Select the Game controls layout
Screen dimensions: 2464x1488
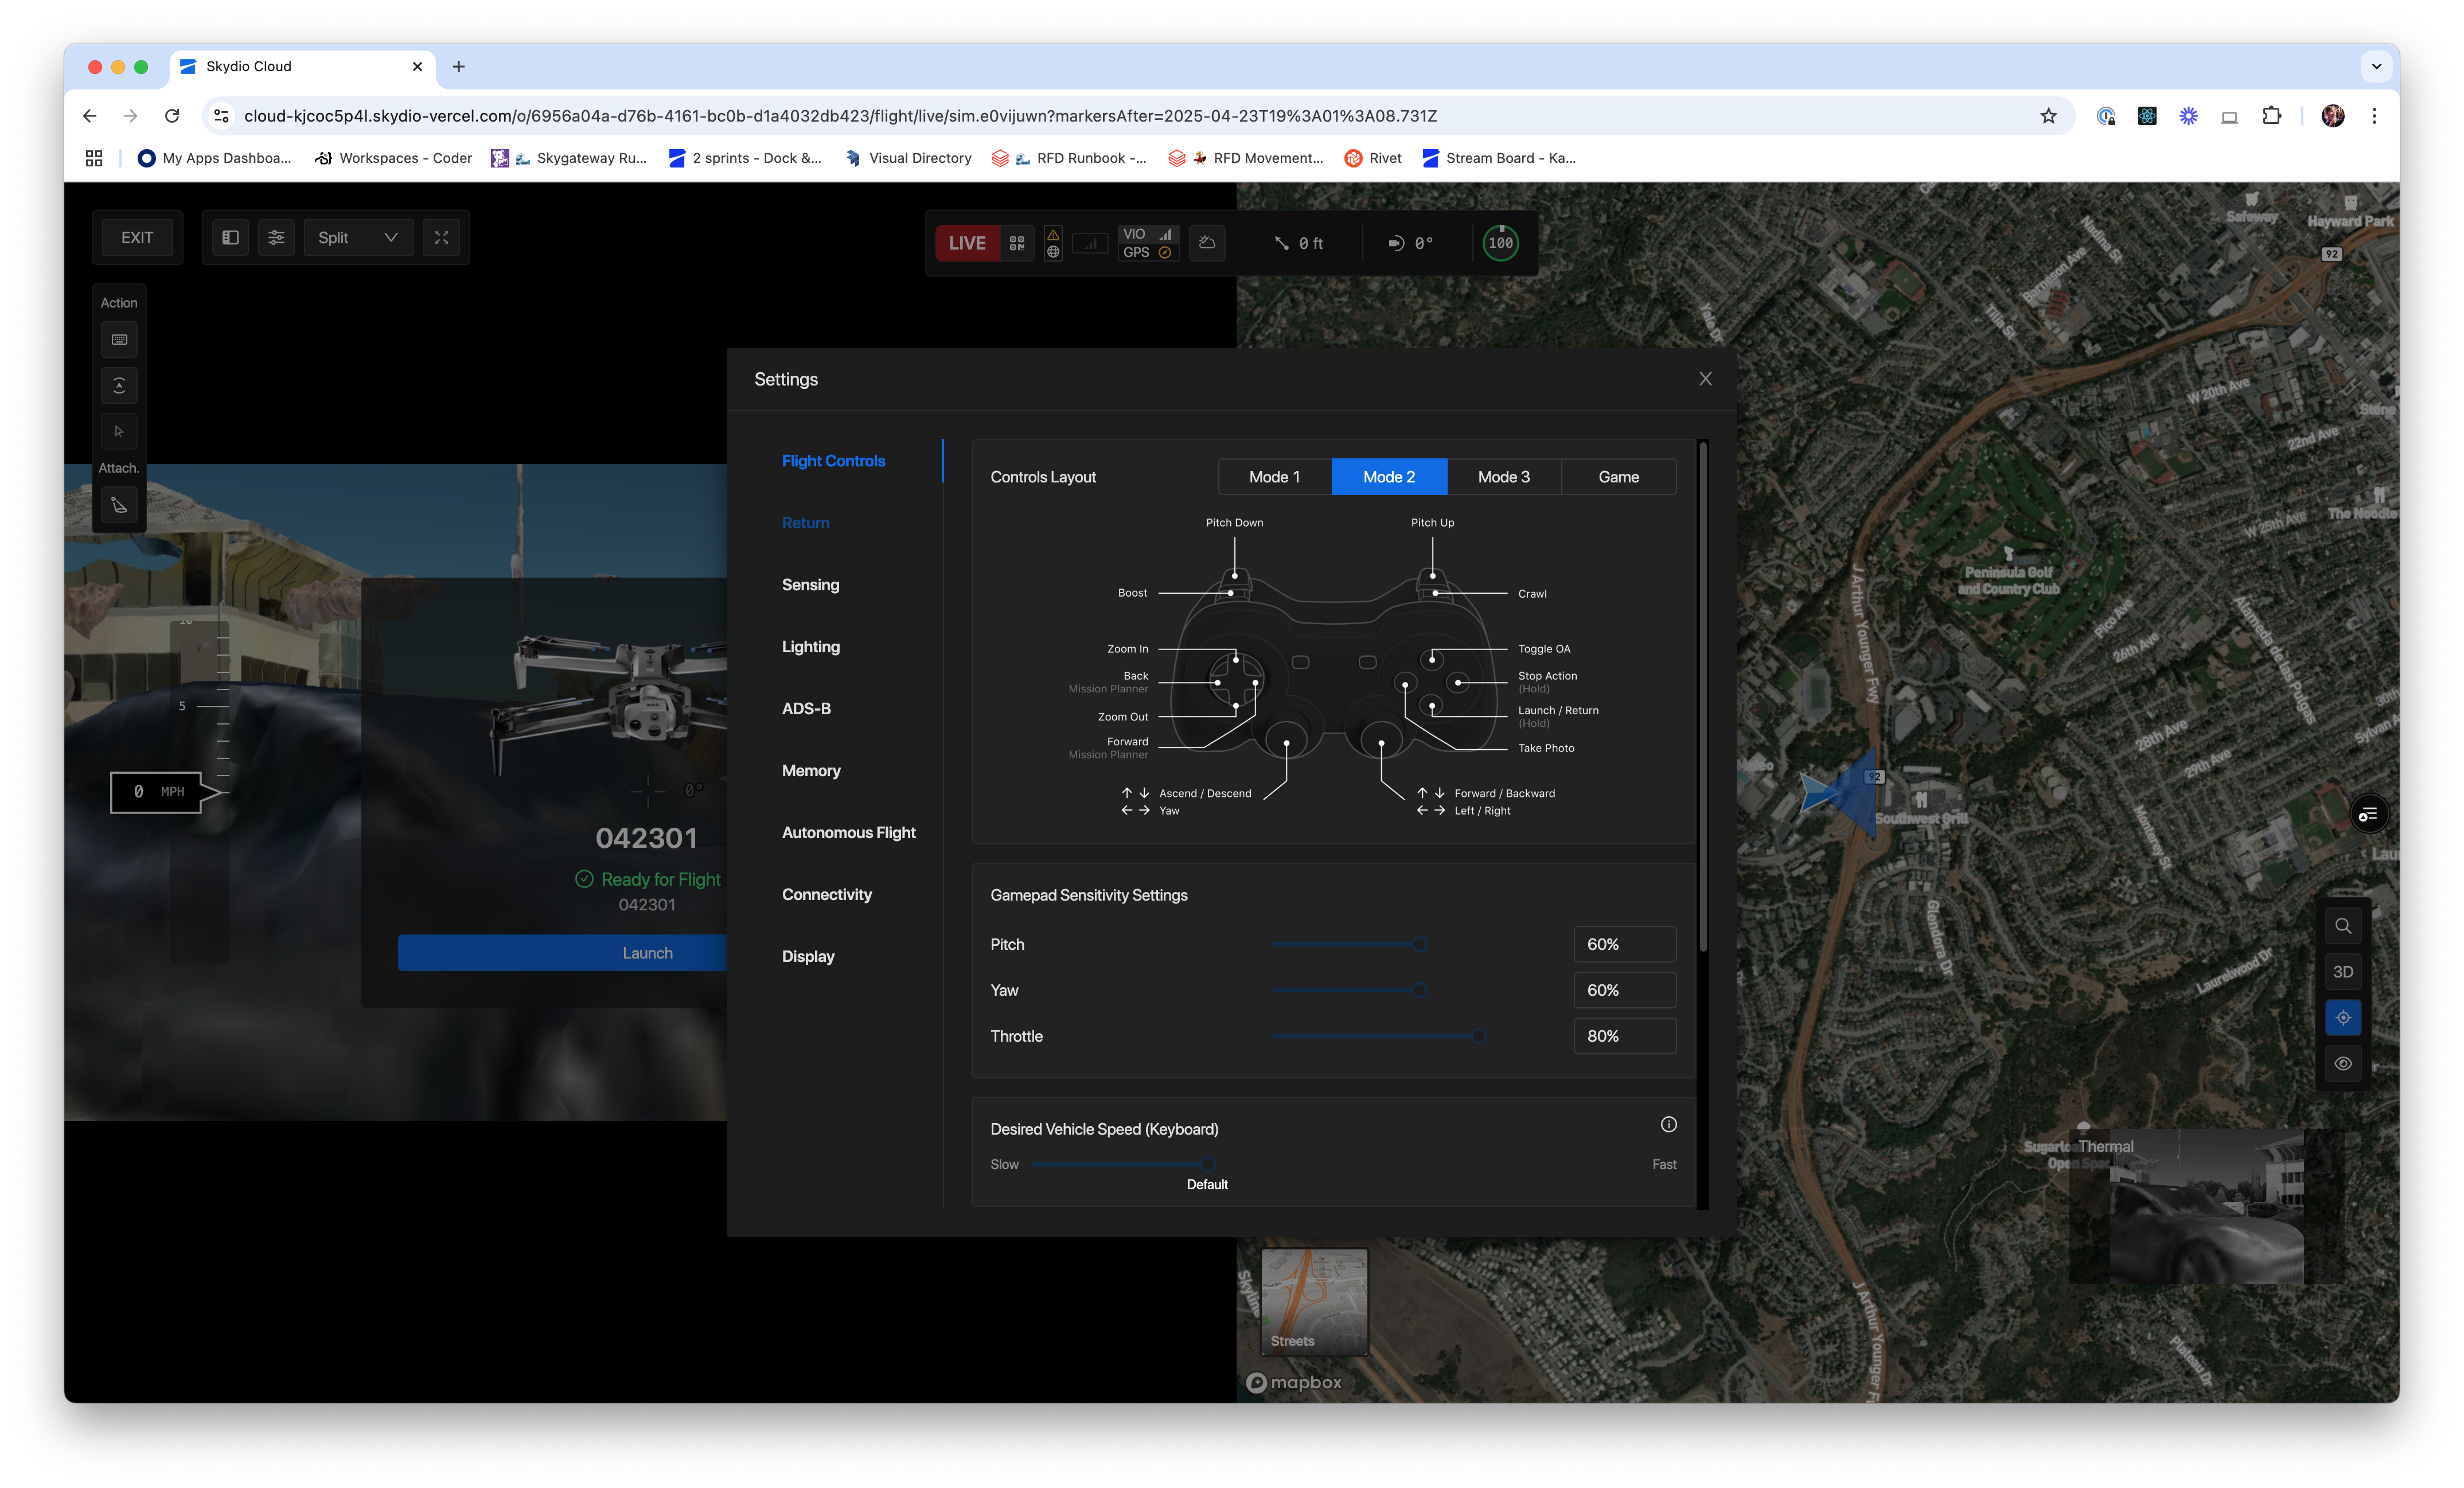[x=1618, y=477]
